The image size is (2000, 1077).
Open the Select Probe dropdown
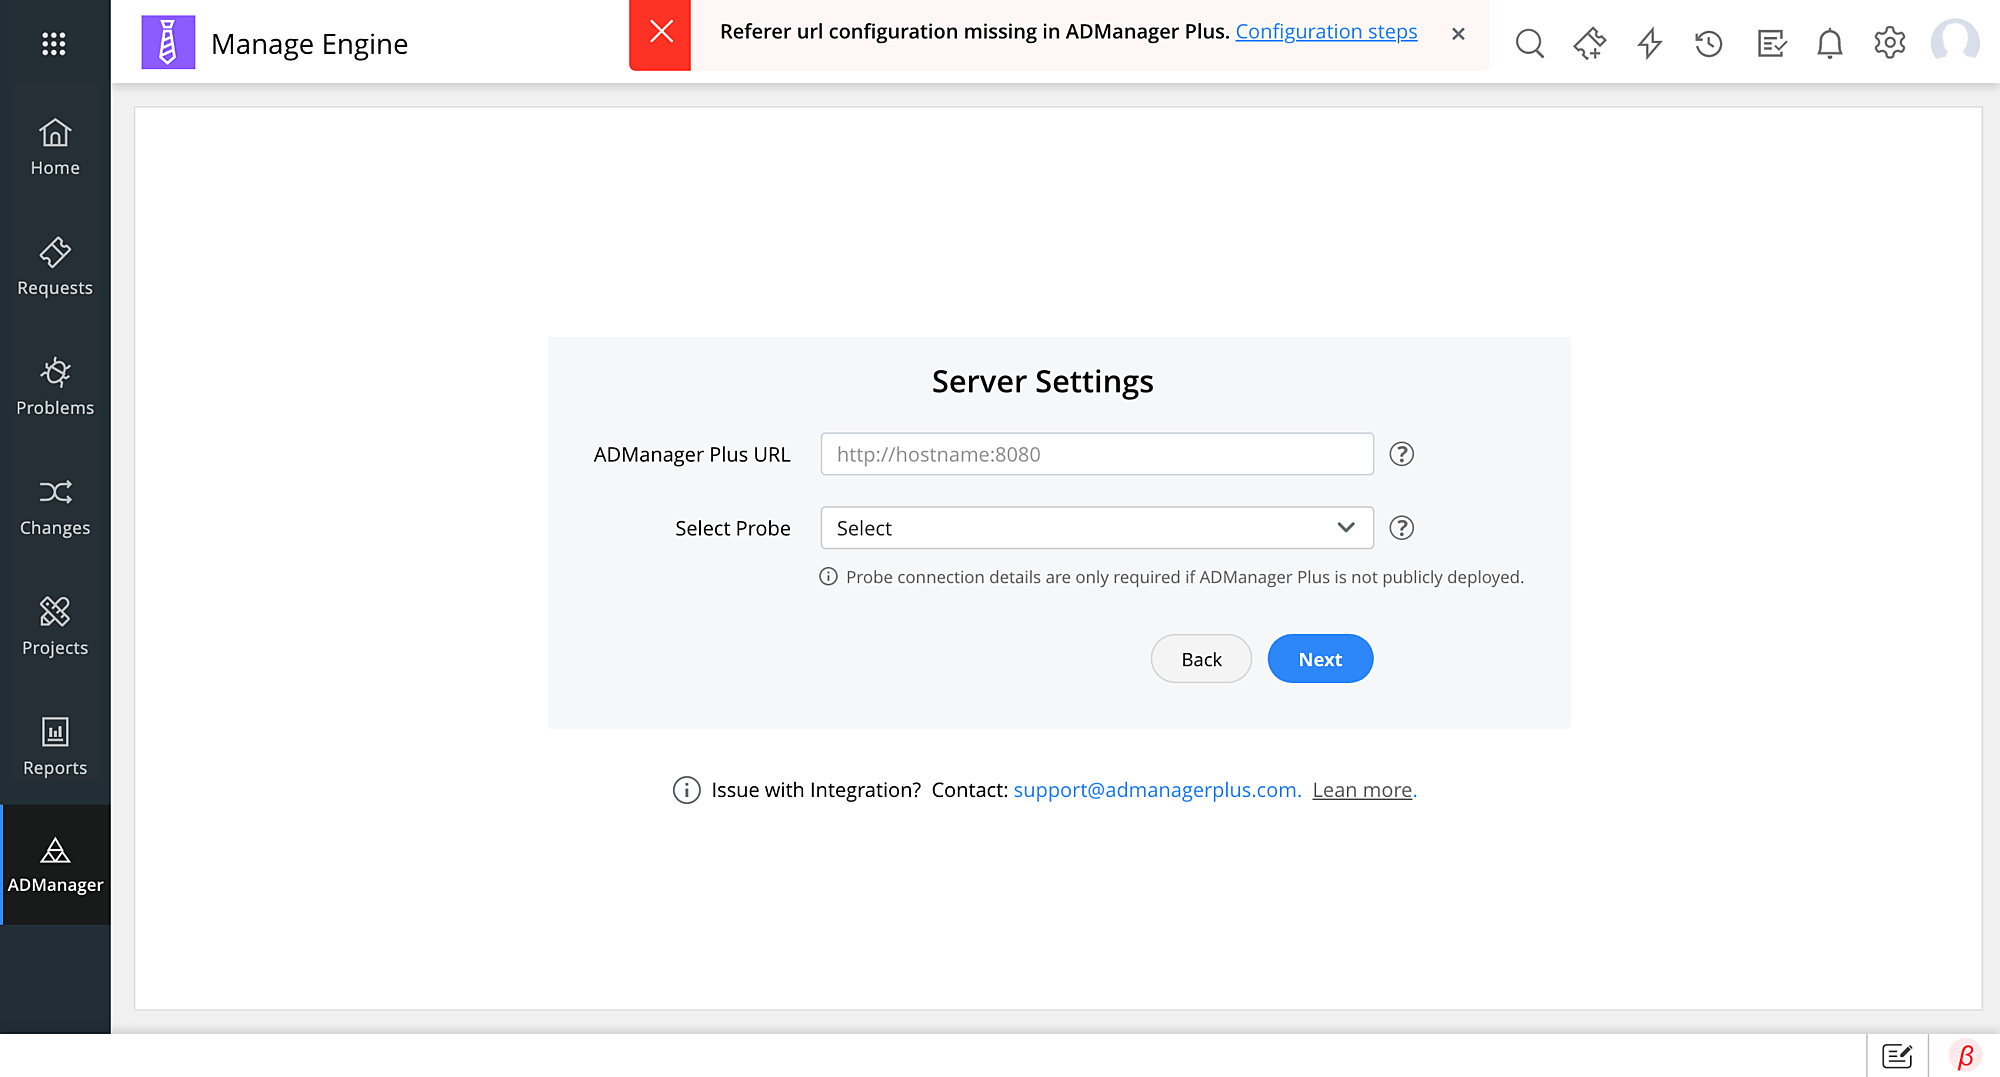pos(1097,527)
